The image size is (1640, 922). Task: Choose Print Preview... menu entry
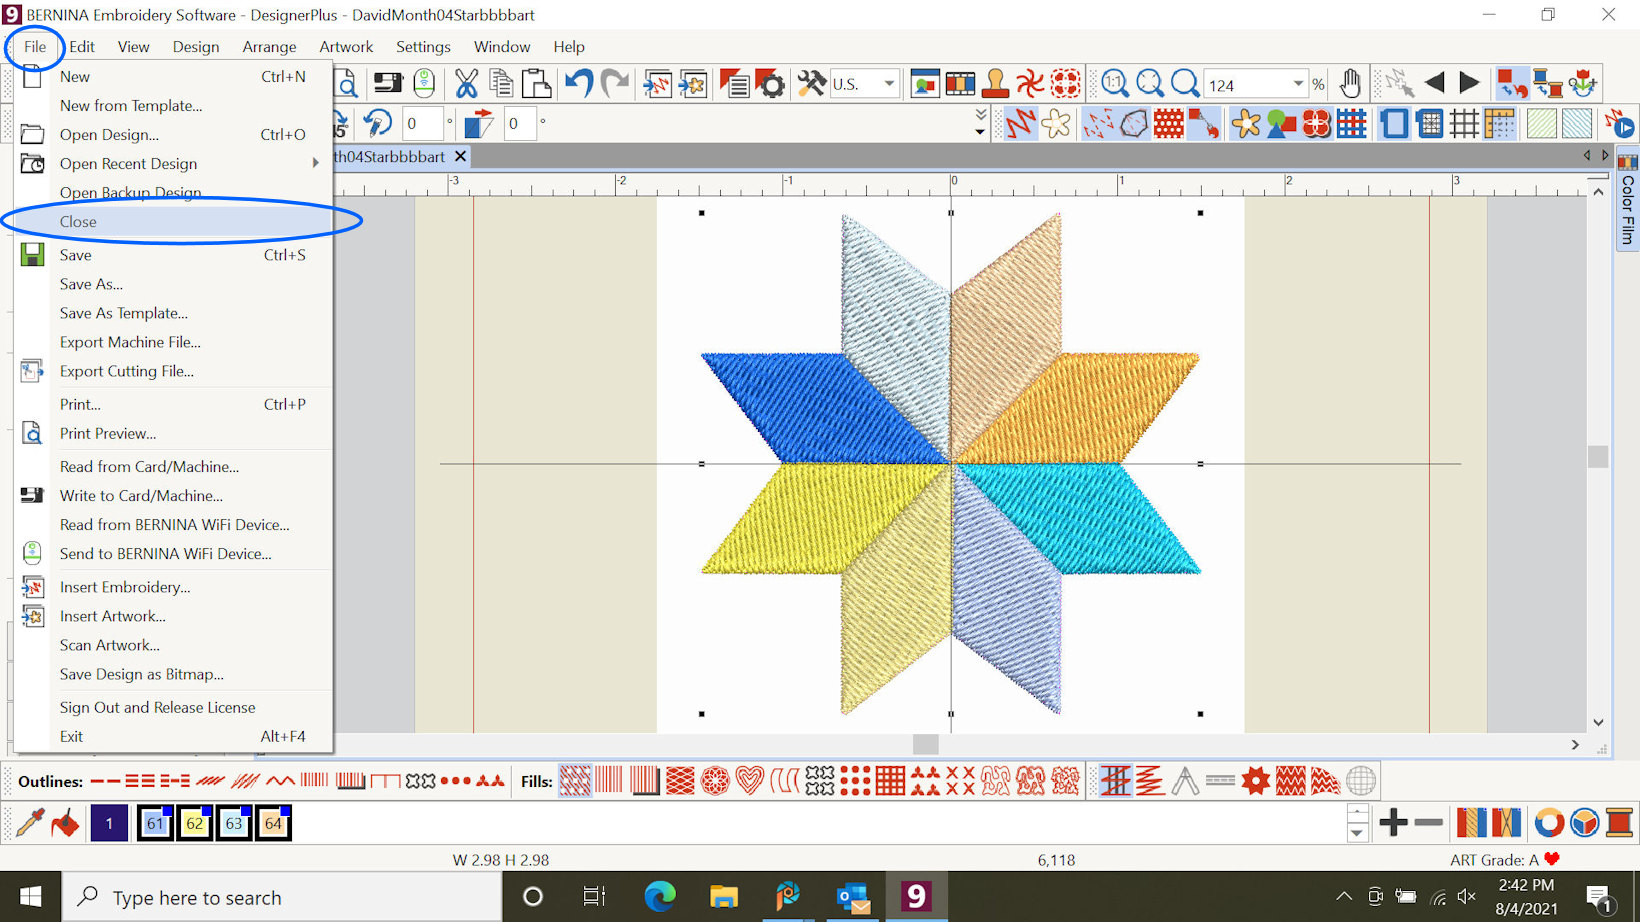173,433
